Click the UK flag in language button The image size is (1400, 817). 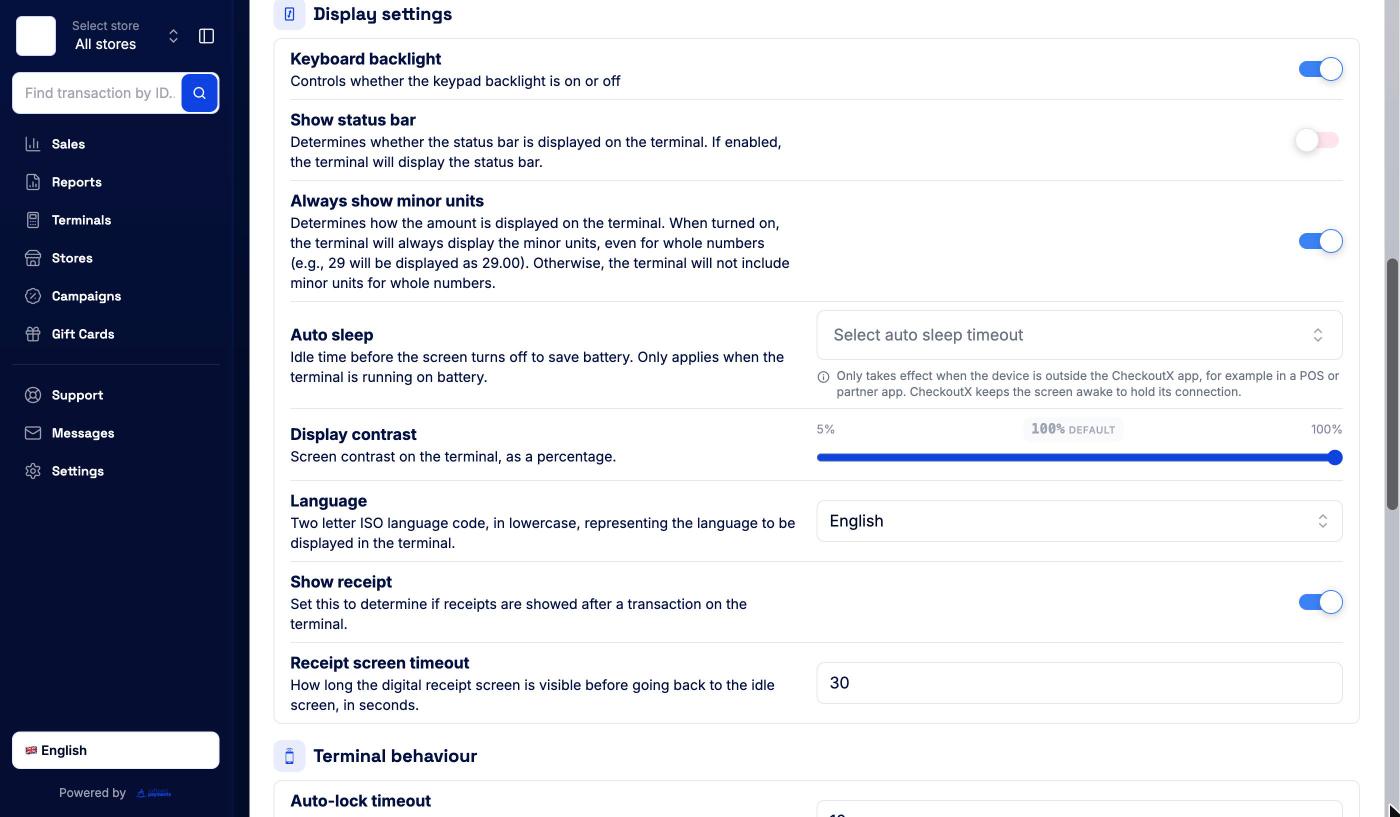click(x=31, y=751)
